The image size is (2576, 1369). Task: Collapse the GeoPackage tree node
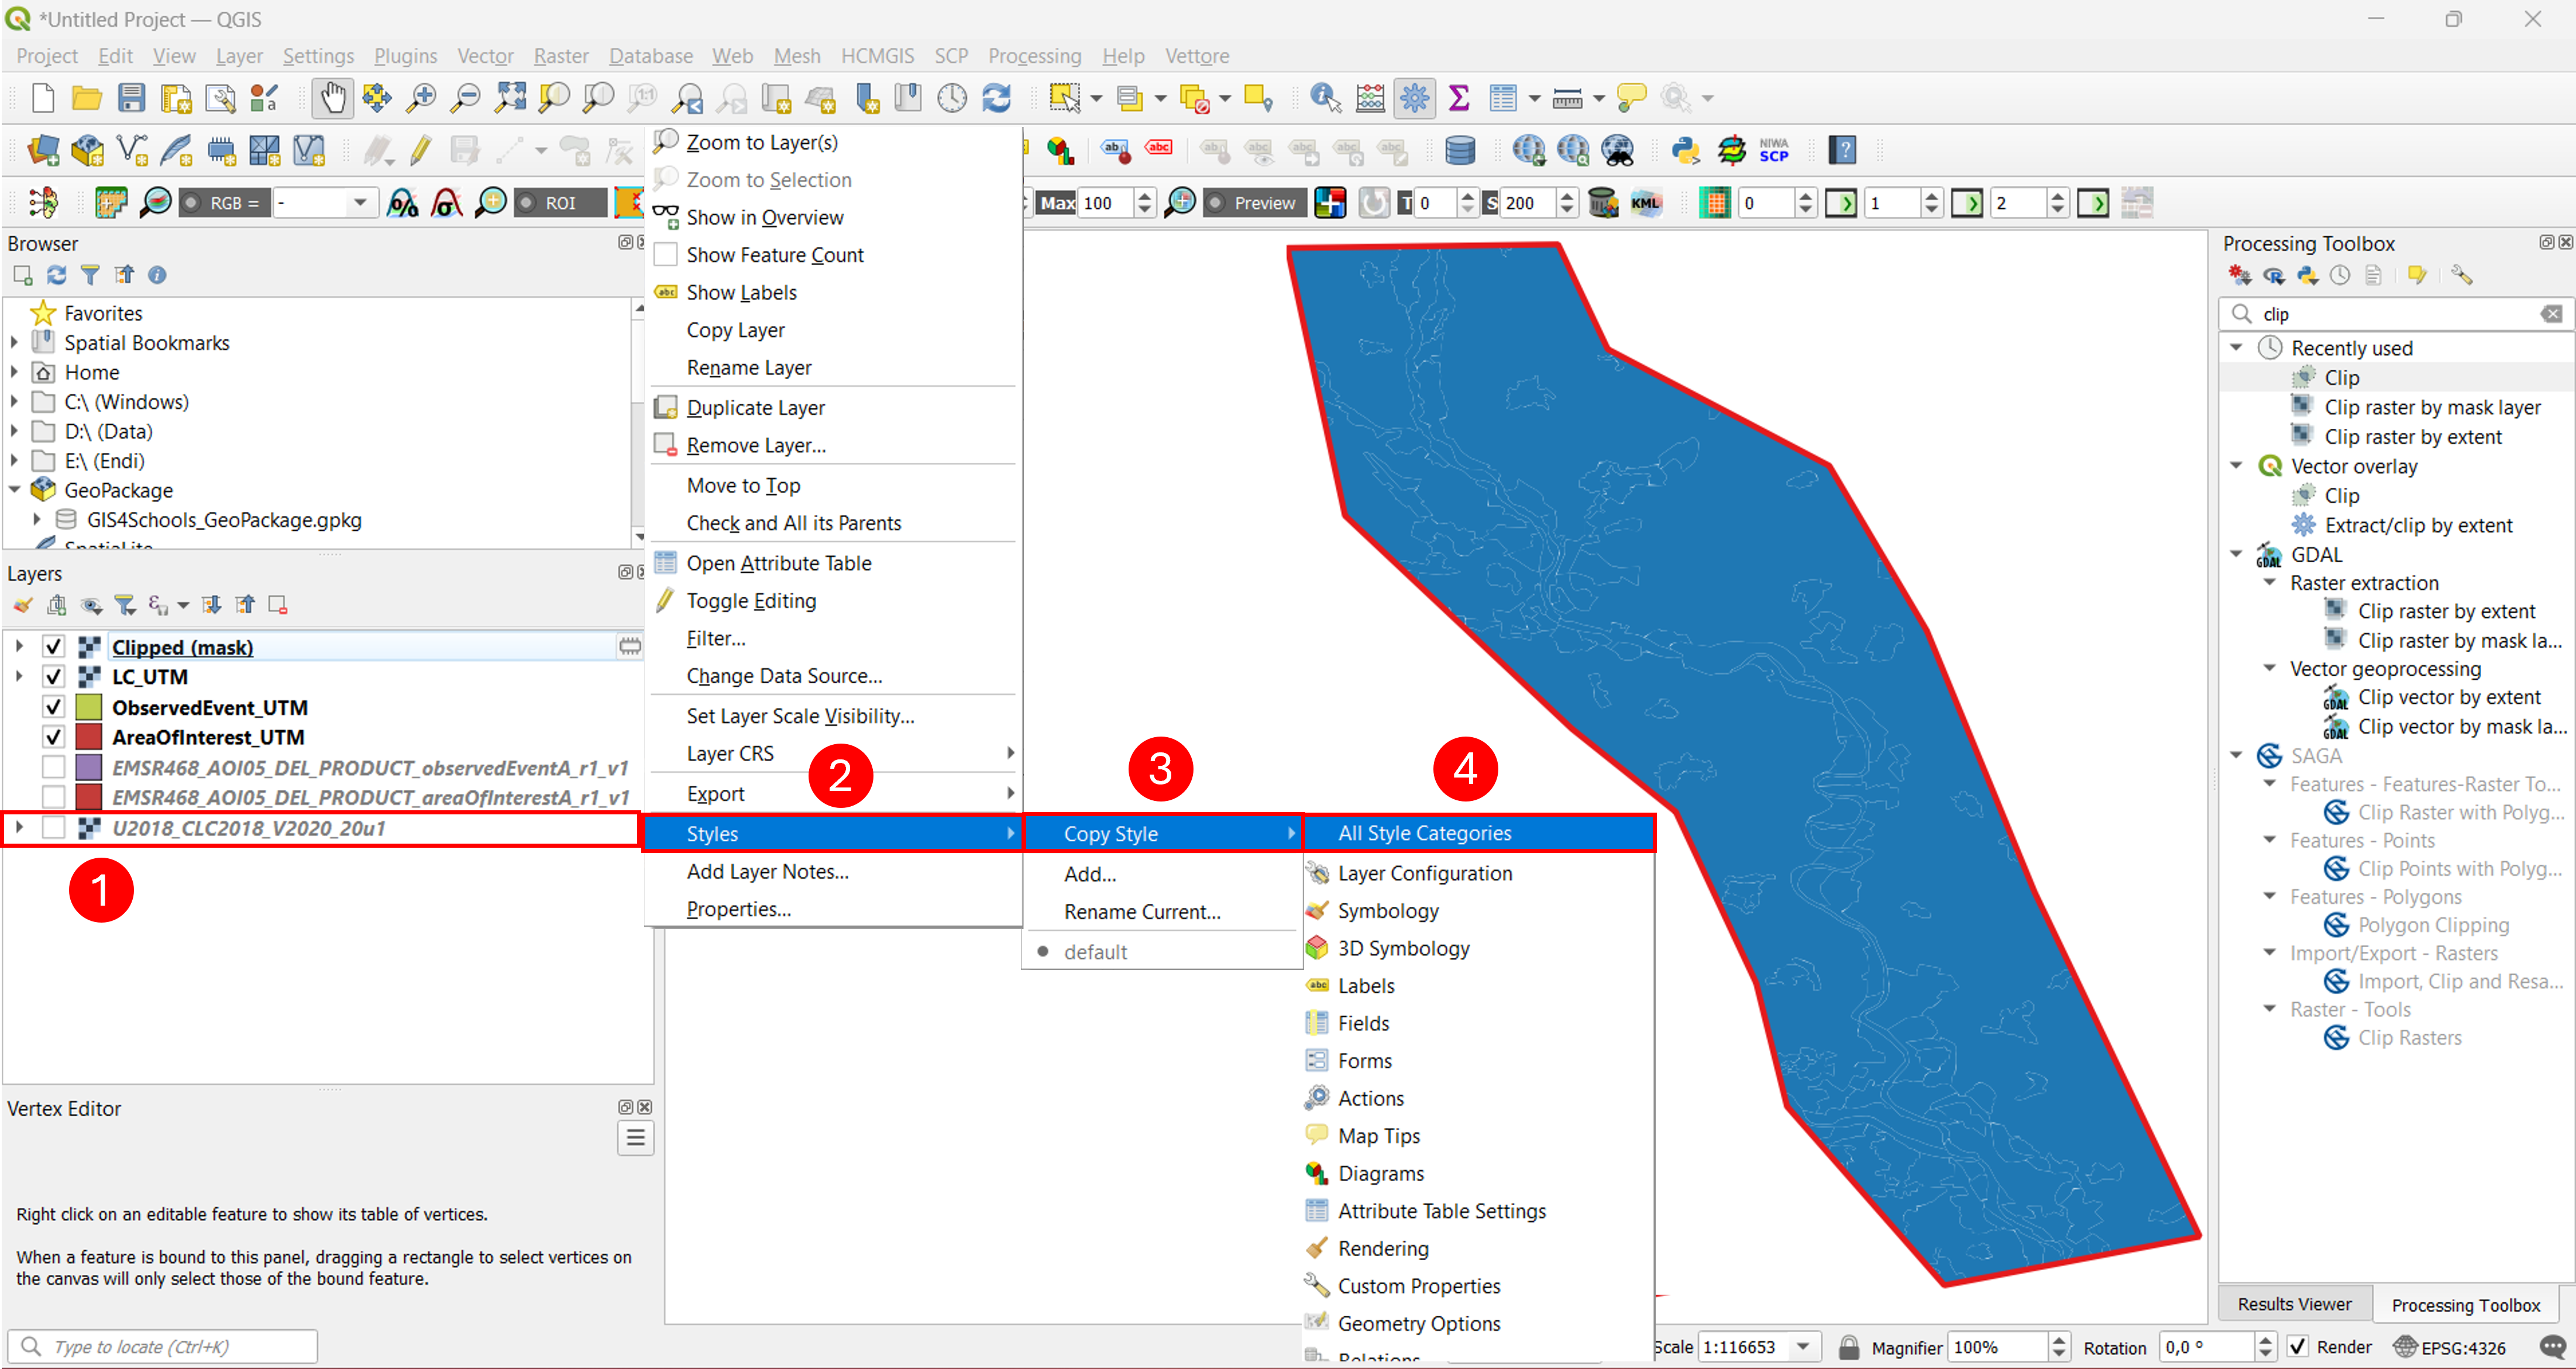[15, 490]
